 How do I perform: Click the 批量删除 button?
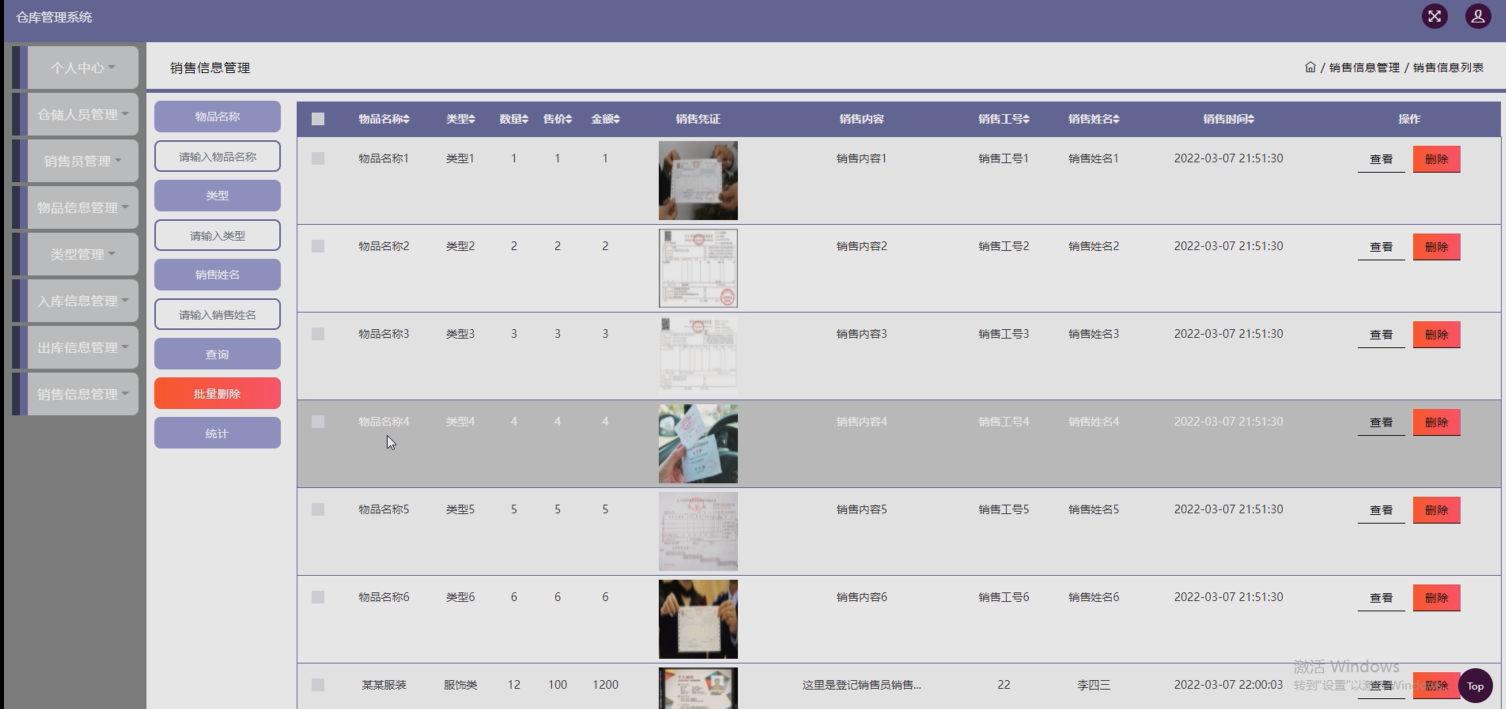pos(217,394)
